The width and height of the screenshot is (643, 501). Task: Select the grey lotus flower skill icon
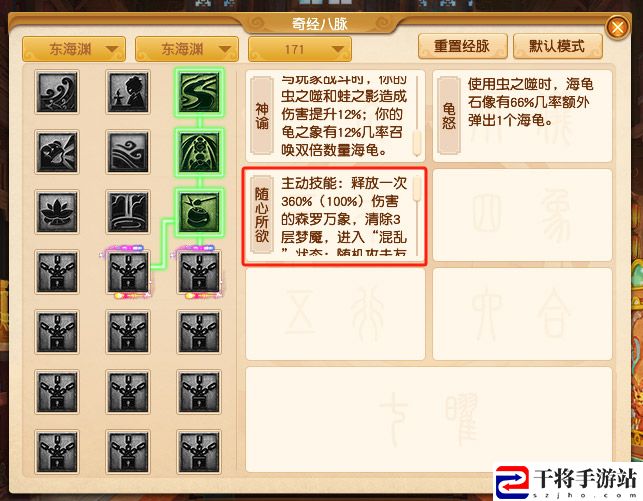click(x=57, y=212)
